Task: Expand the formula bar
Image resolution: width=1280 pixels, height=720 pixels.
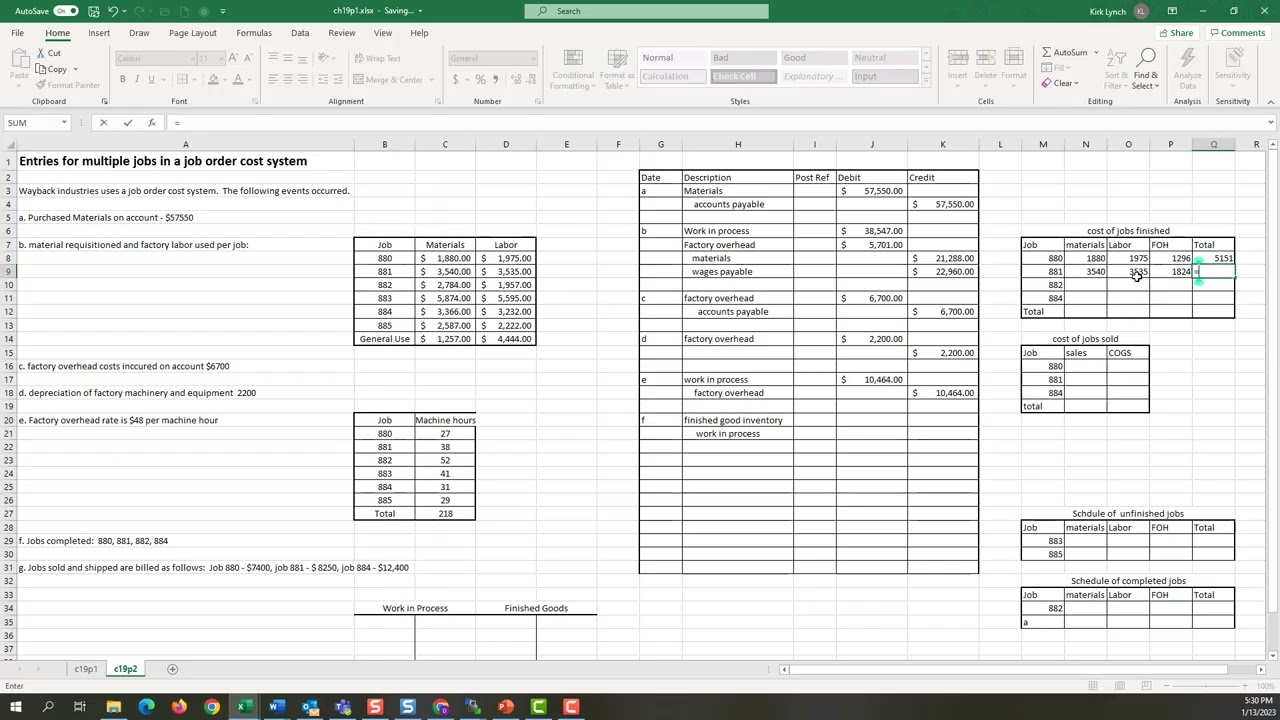Action: click(1270, 123)
